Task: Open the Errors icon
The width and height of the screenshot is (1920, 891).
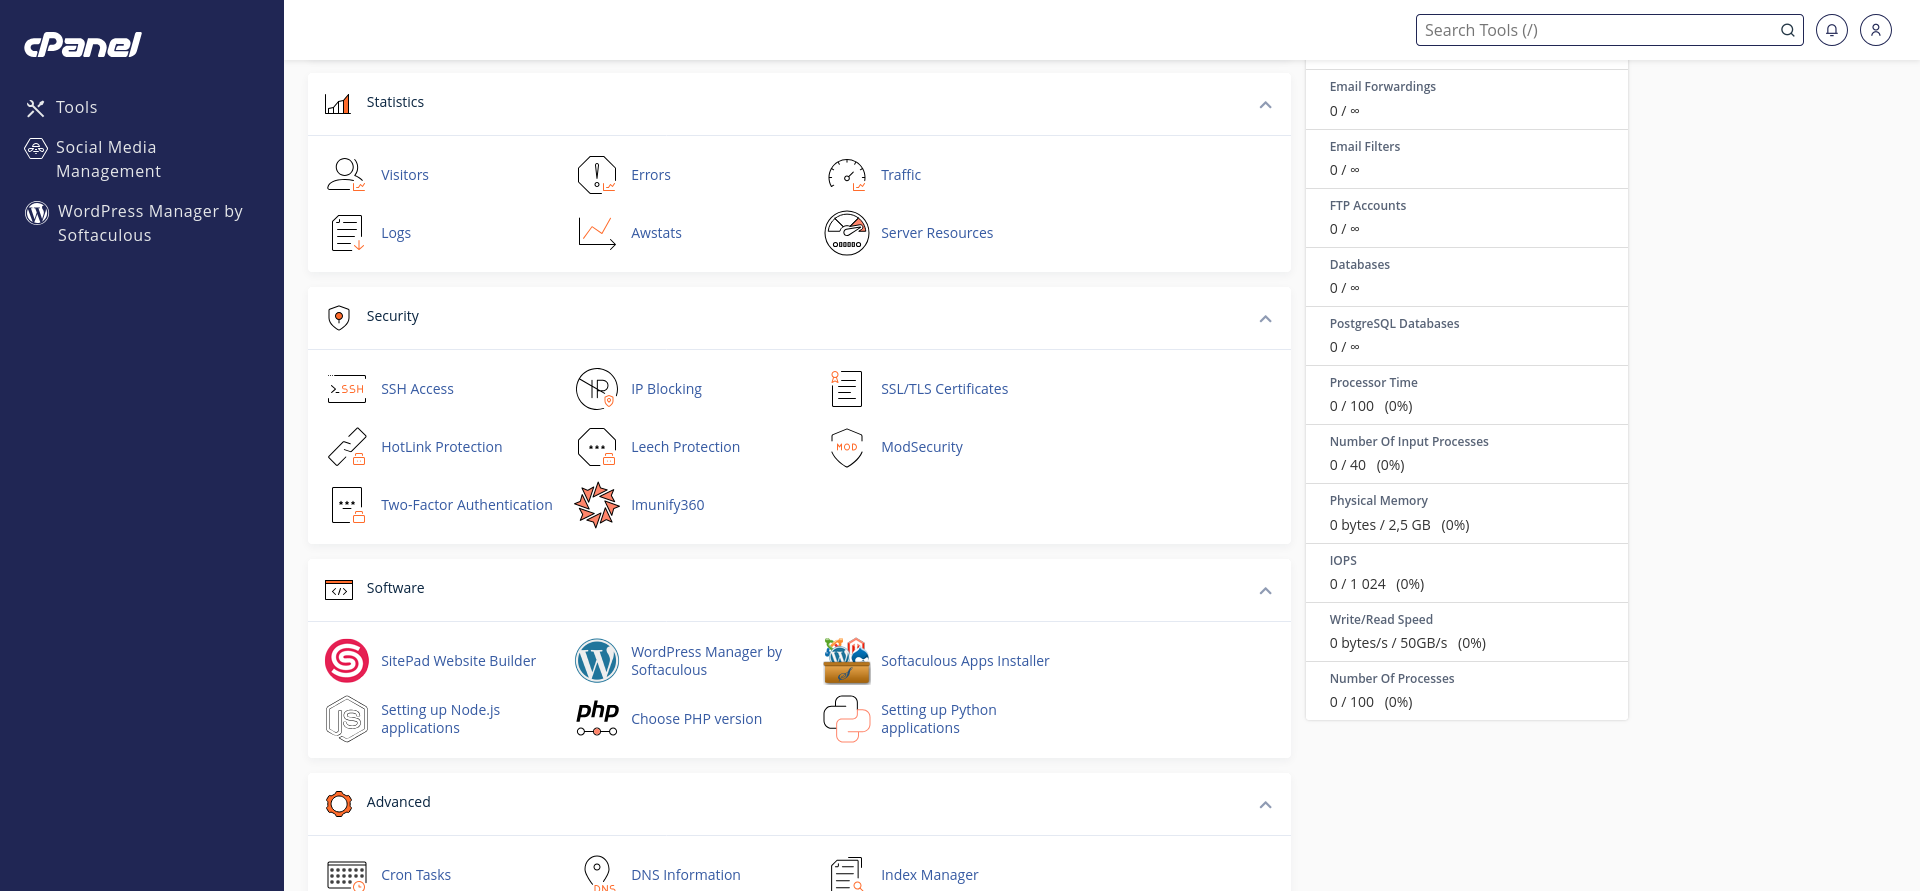Action: 597,175
